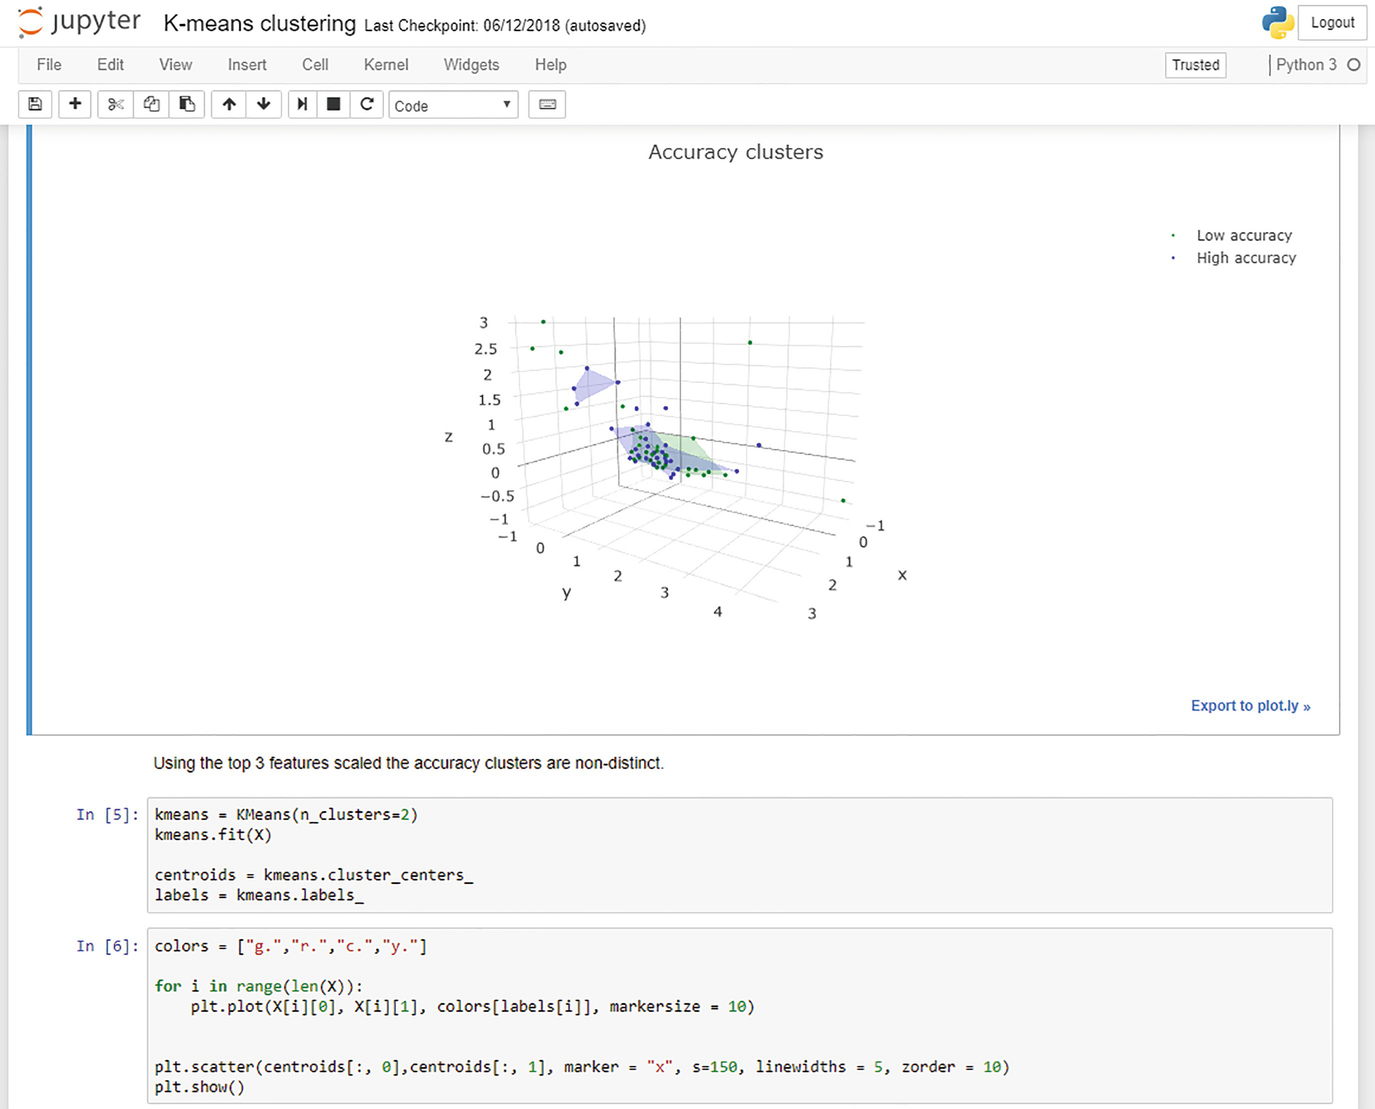Open the Kernel menu

386,65
